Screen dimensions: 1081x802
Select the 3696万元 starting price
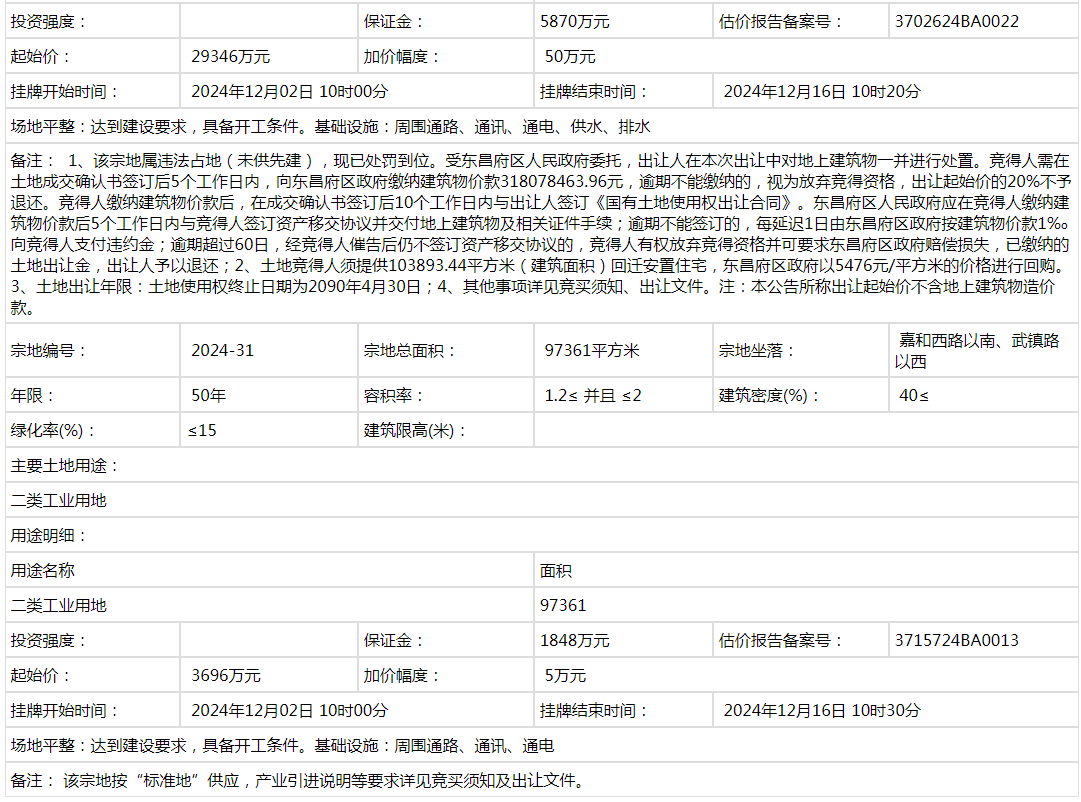(x=226, y=676)
